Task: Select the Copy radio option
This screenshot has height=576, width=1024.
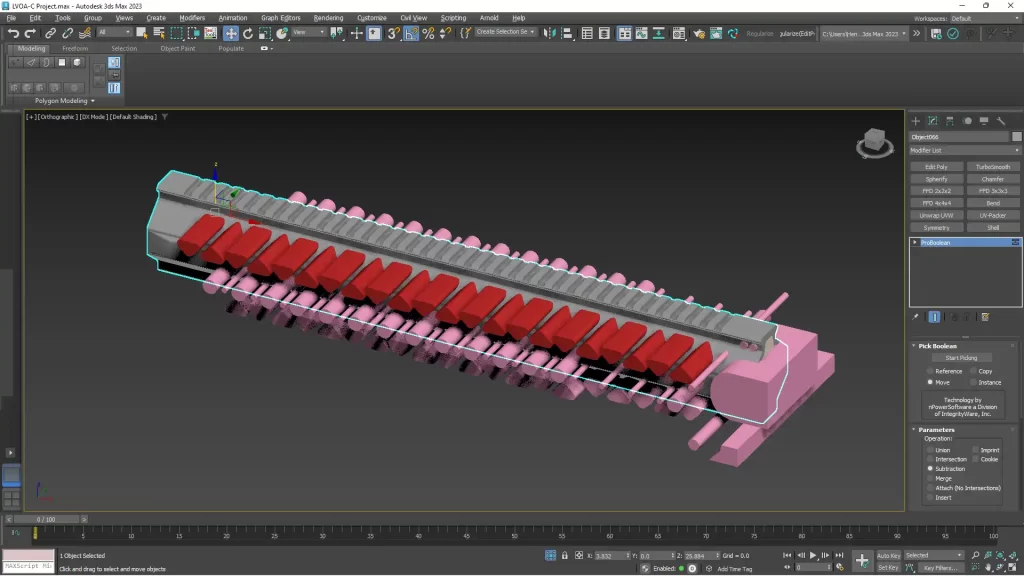Action: [975, 371]
